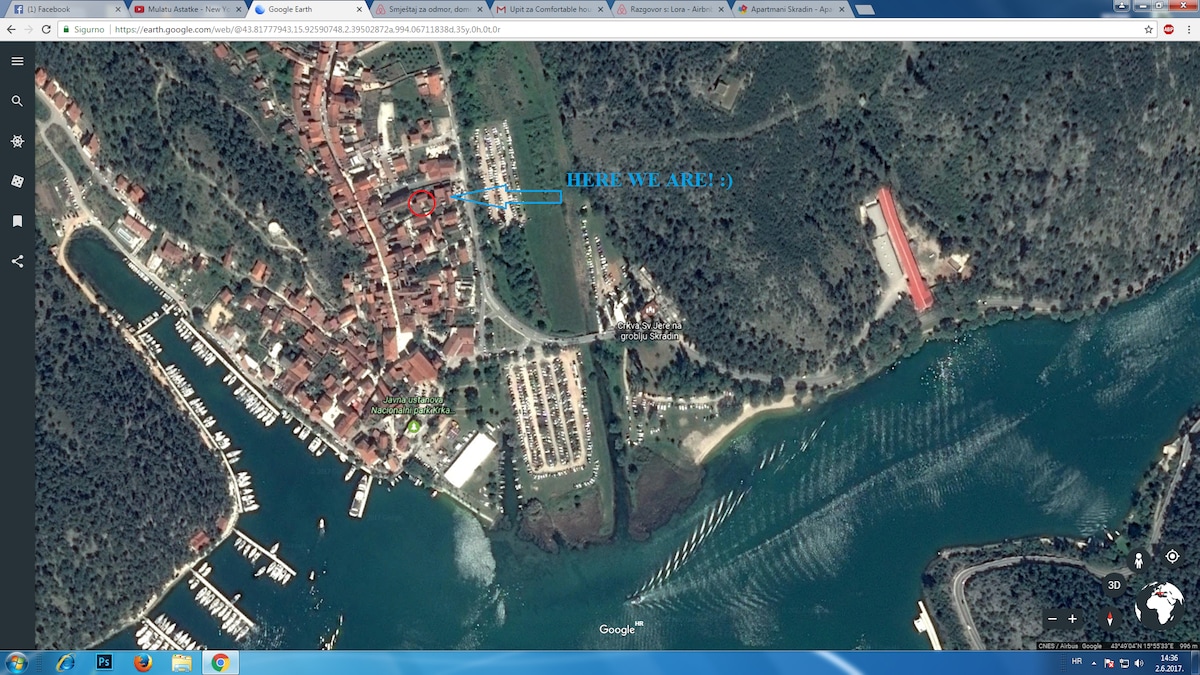Screen dimensions: 1200x675
Task: Open My Places bookmark icon
Action: tap(17, 221)
